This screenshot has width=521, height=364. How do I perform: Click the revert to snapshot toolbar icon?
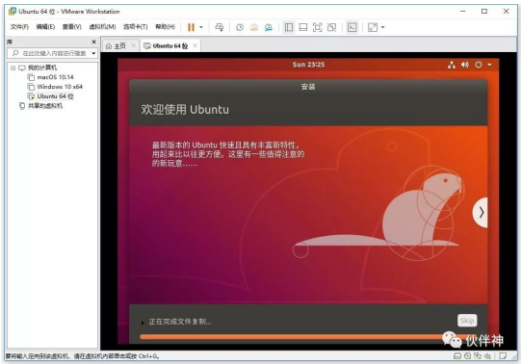pos(254,27)
